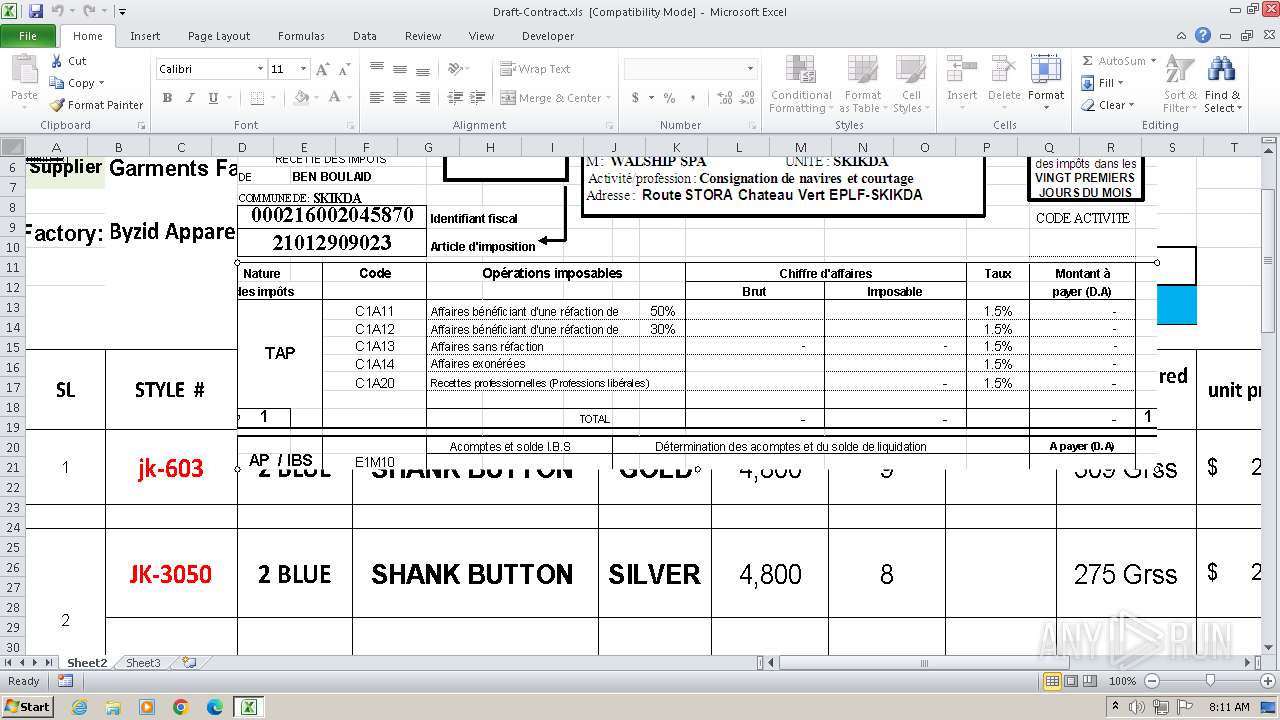Open the font size dropdown
This screenshot has width=1280, height=720.
pyautogui.click(x=303, y=69)
